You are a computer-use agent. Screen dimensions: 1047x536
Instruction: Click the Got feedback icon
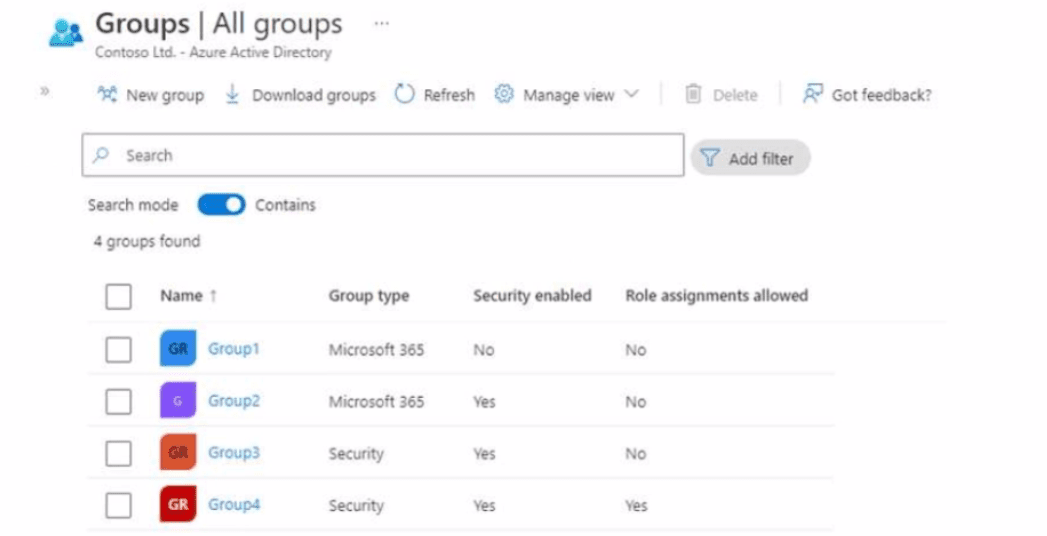tap(812, 95)
